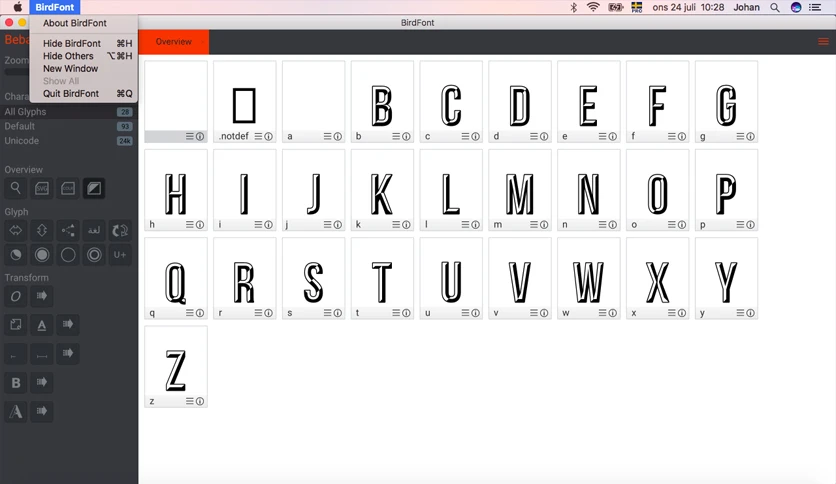Click the resize square icon under Transform
836x484 pixels.
15,324
